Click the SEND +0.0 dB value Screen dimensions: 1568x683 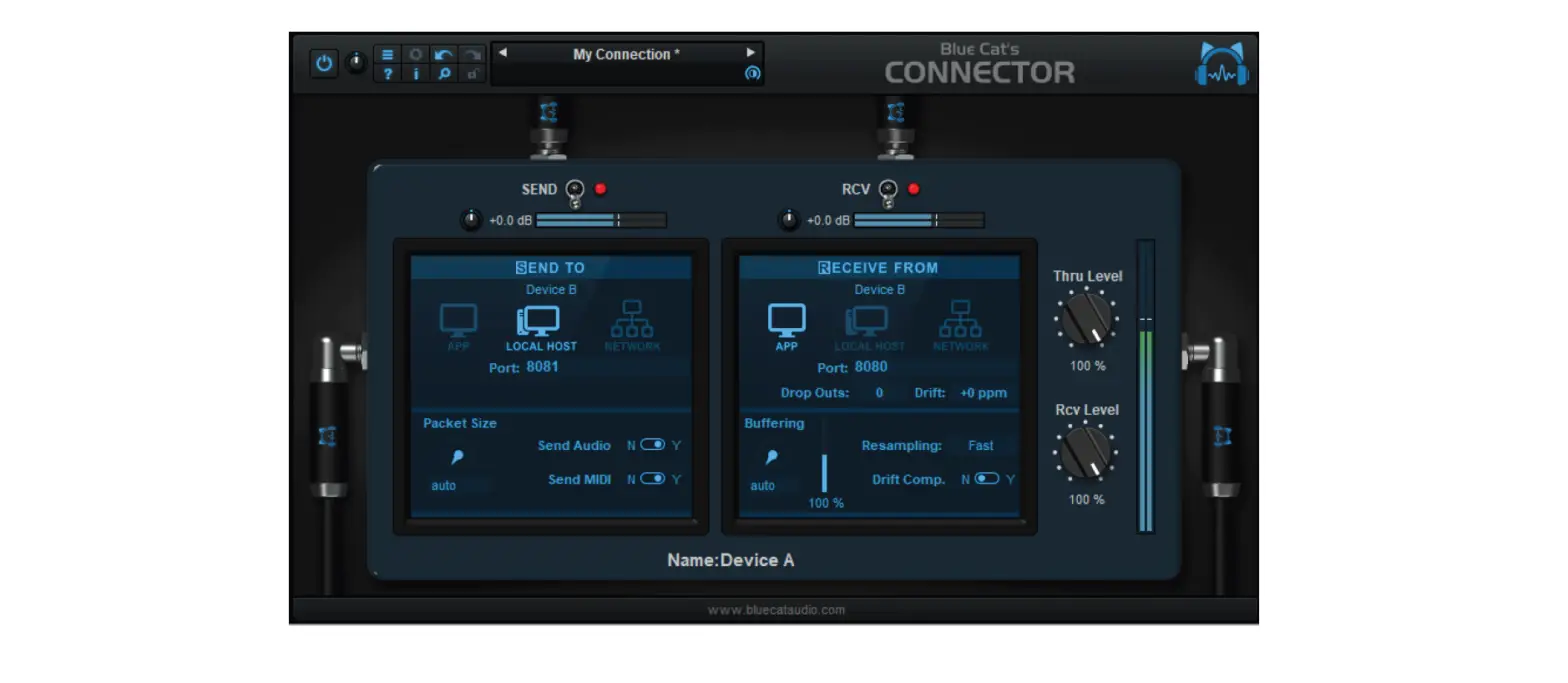pyautogui.click(x=510, y=221)
